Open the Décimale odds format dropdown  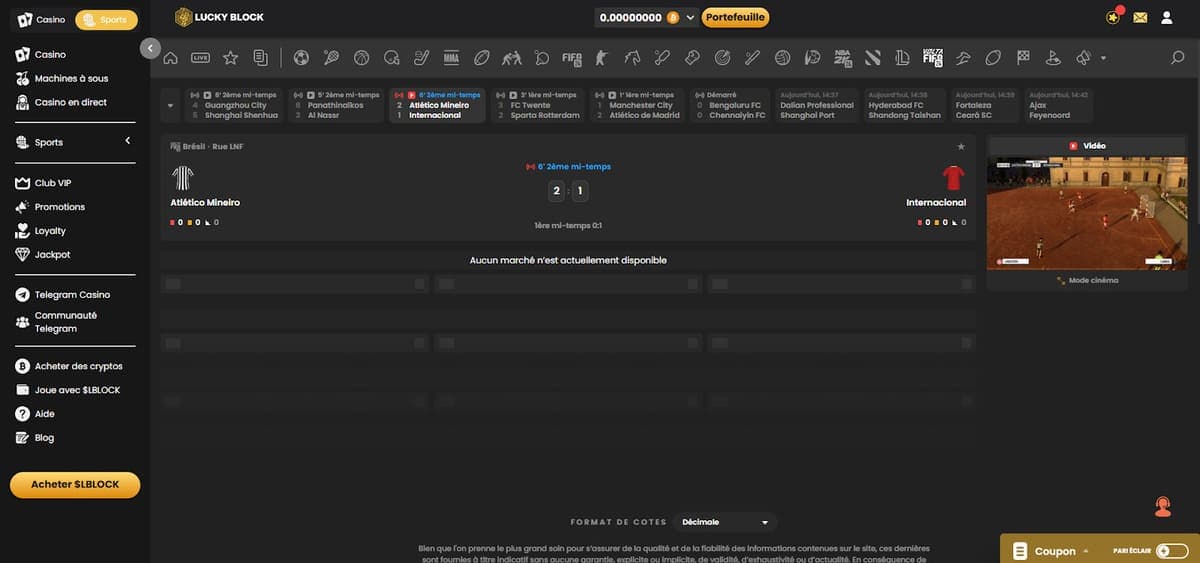[x=725, y=522]
